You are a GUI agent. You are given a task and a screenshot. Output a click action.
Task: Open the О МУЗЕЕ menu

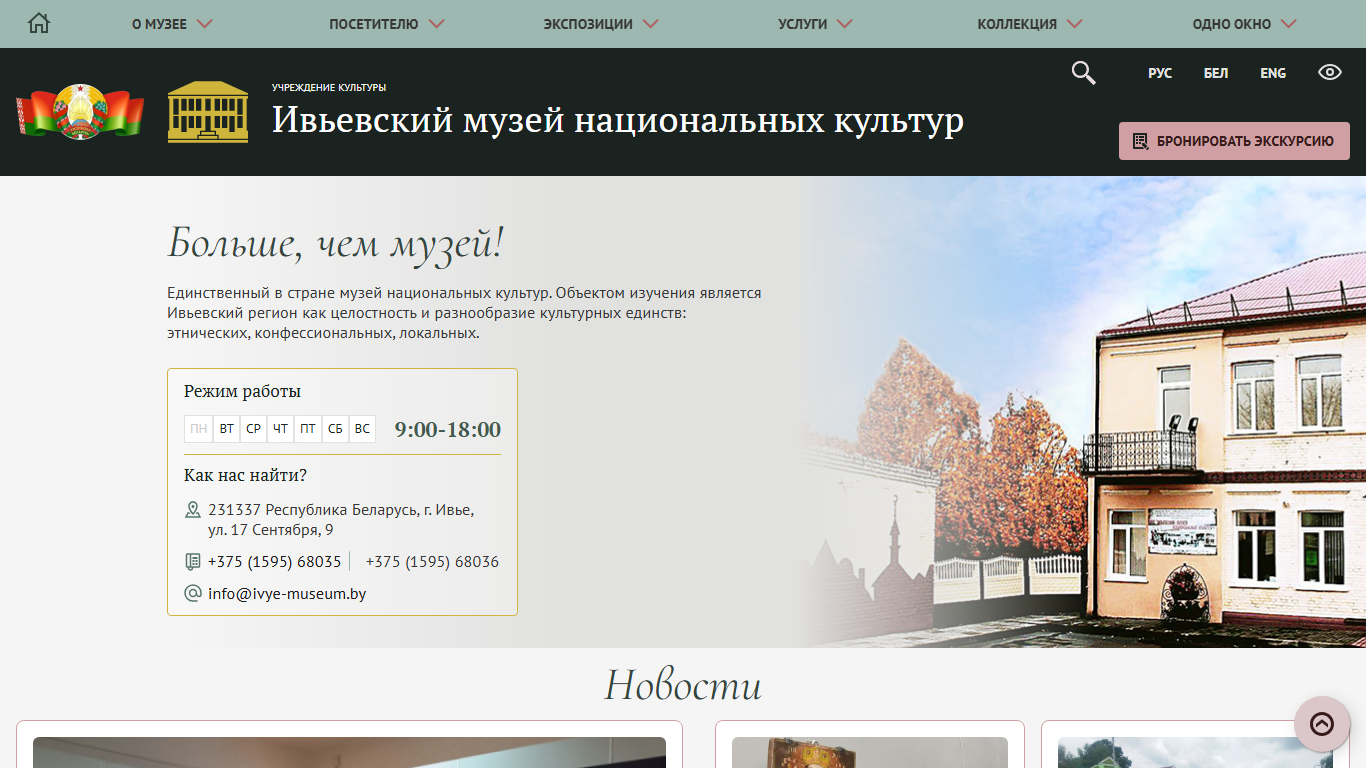[159, 24]
